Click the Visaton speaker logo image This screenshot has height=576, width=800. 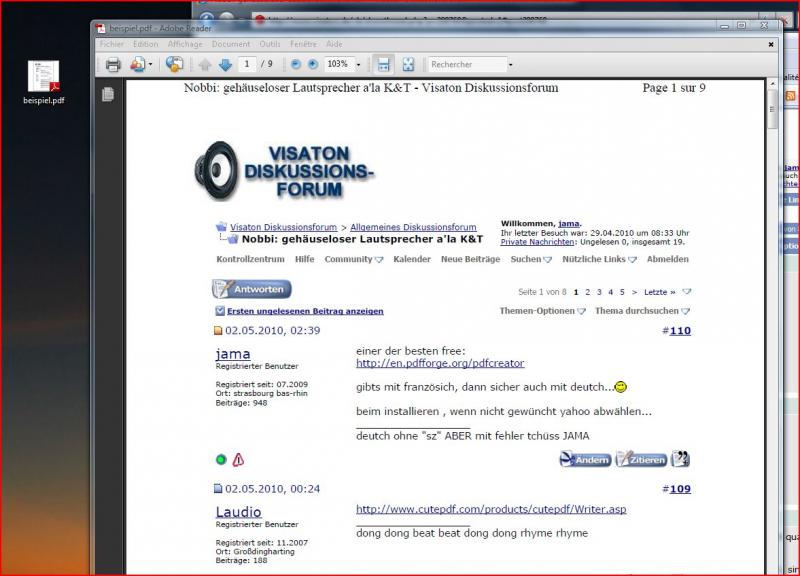pos(216,170)
